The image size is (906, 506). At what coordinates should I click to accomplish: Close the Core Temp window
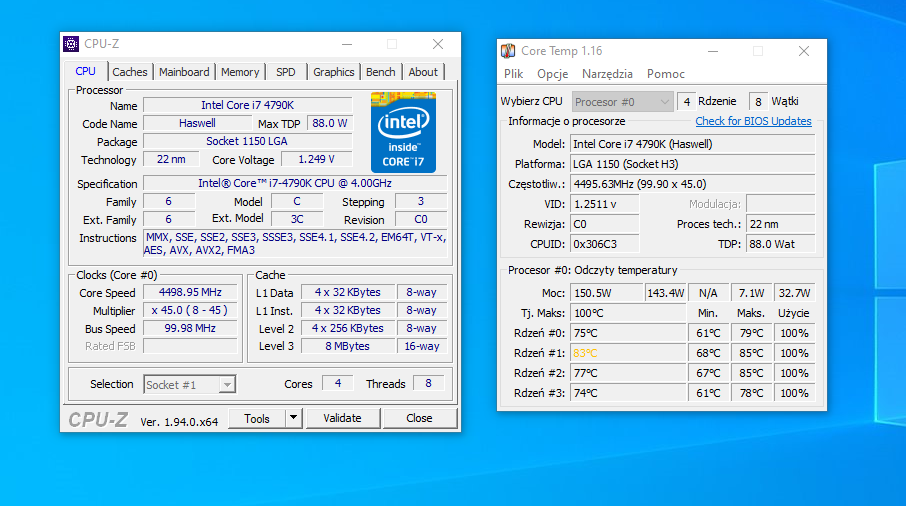[804, 51]
